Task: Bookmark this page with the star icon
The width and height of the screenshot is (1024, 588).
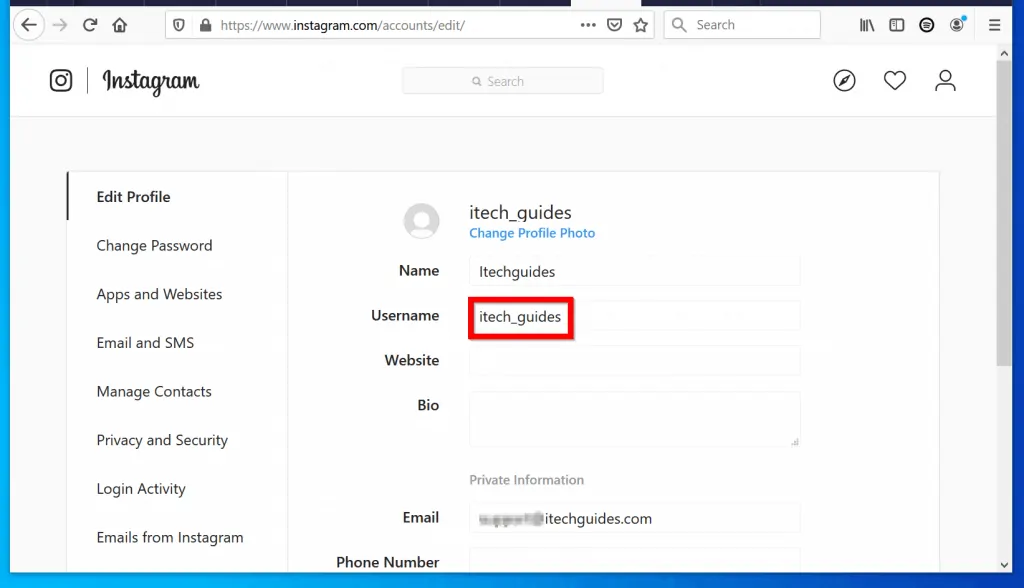Action: [640, 24]
